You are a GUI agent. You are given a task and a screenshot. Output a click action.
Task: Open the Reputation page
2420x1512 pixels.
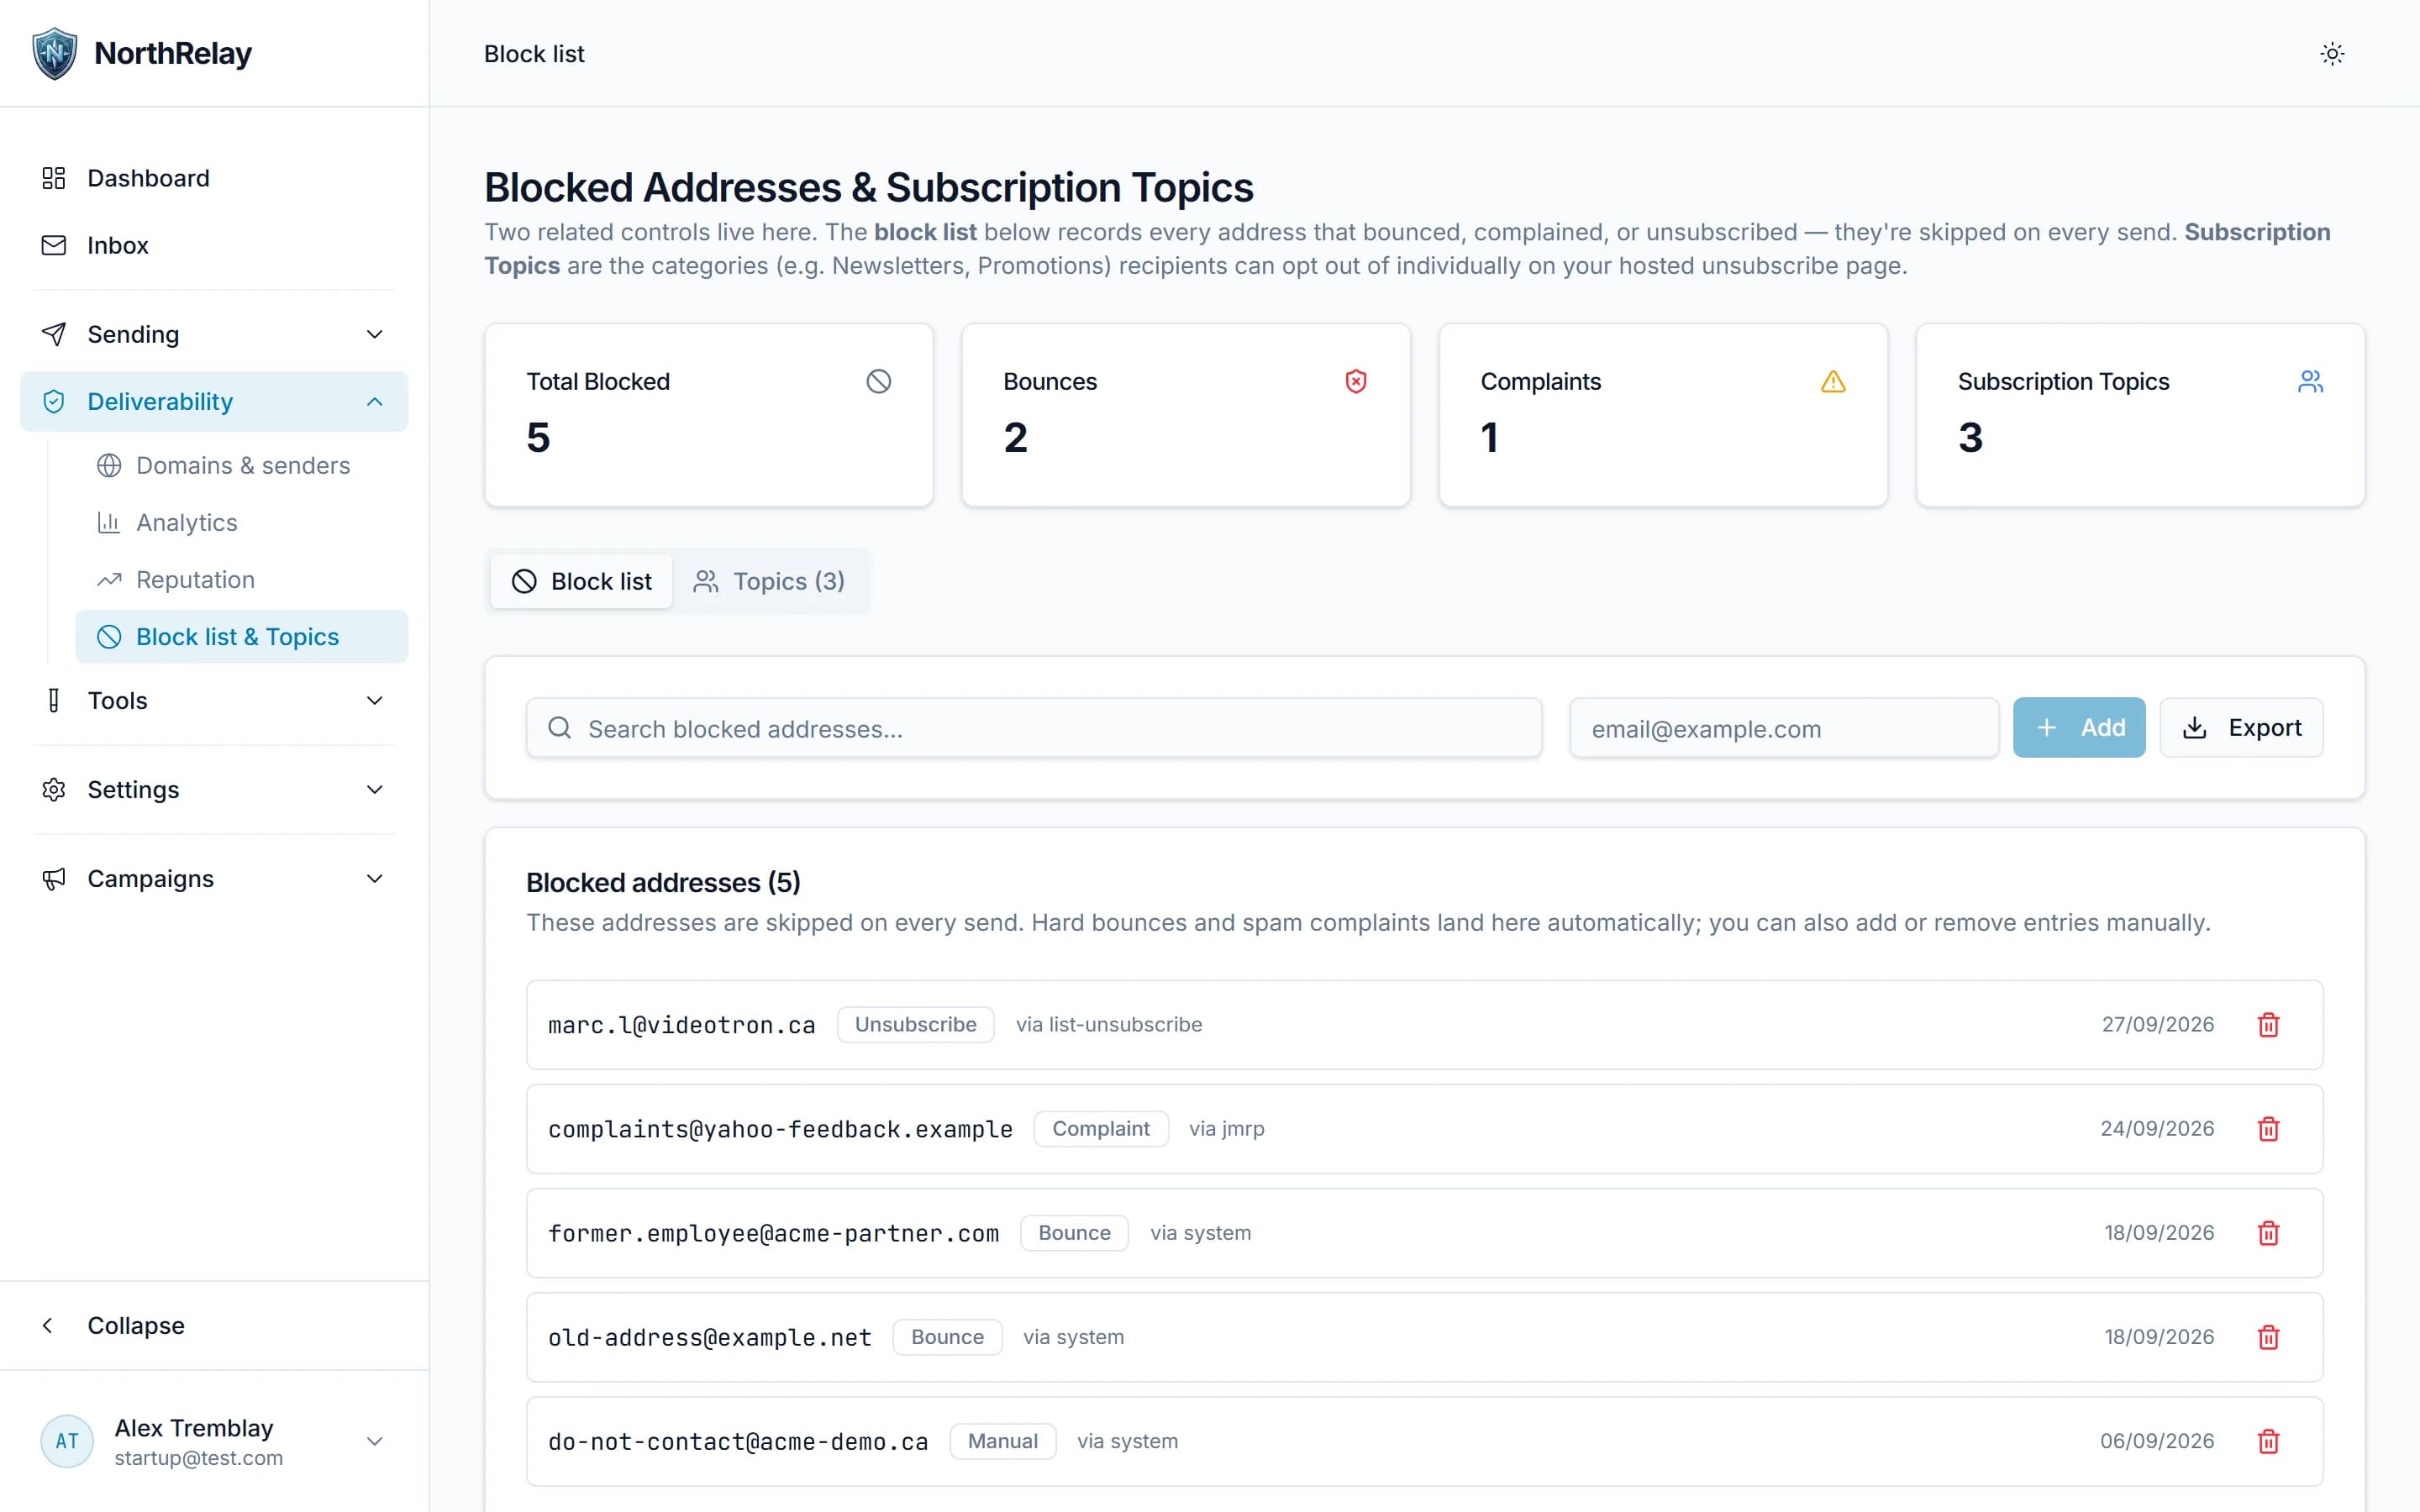coord(242,580)
